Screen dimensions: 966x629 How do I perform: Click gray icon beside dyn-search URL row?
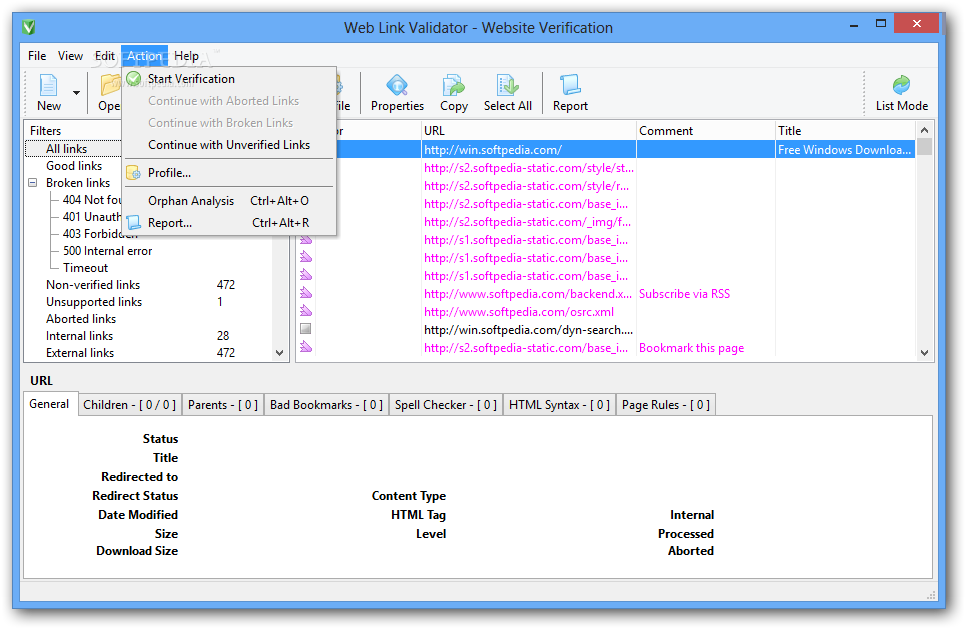306,329
